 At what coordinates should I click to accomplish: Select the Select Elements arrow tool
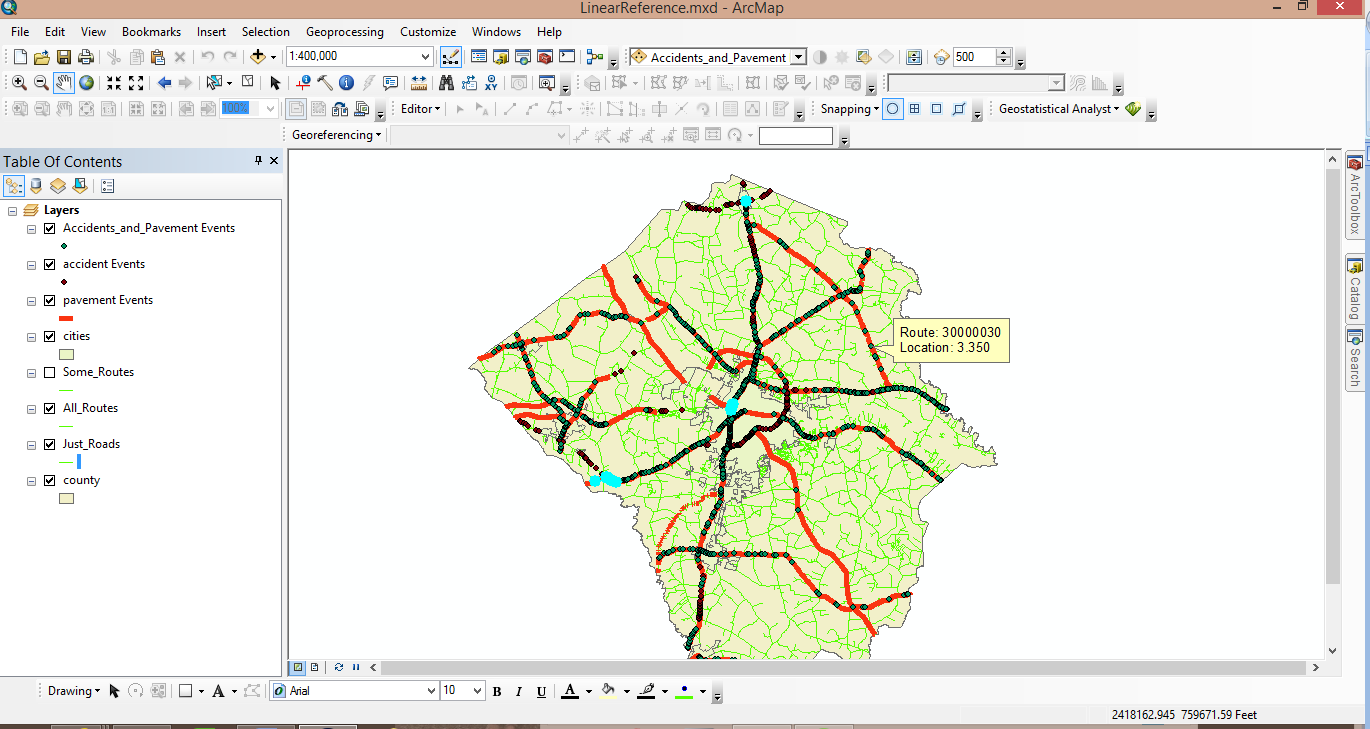[276, 83]
